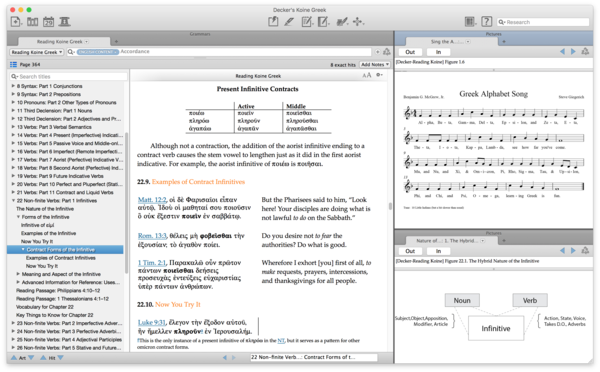Click the Research search field
The image size is (600, 372).
pyautogui.click(x=543, y=22)
